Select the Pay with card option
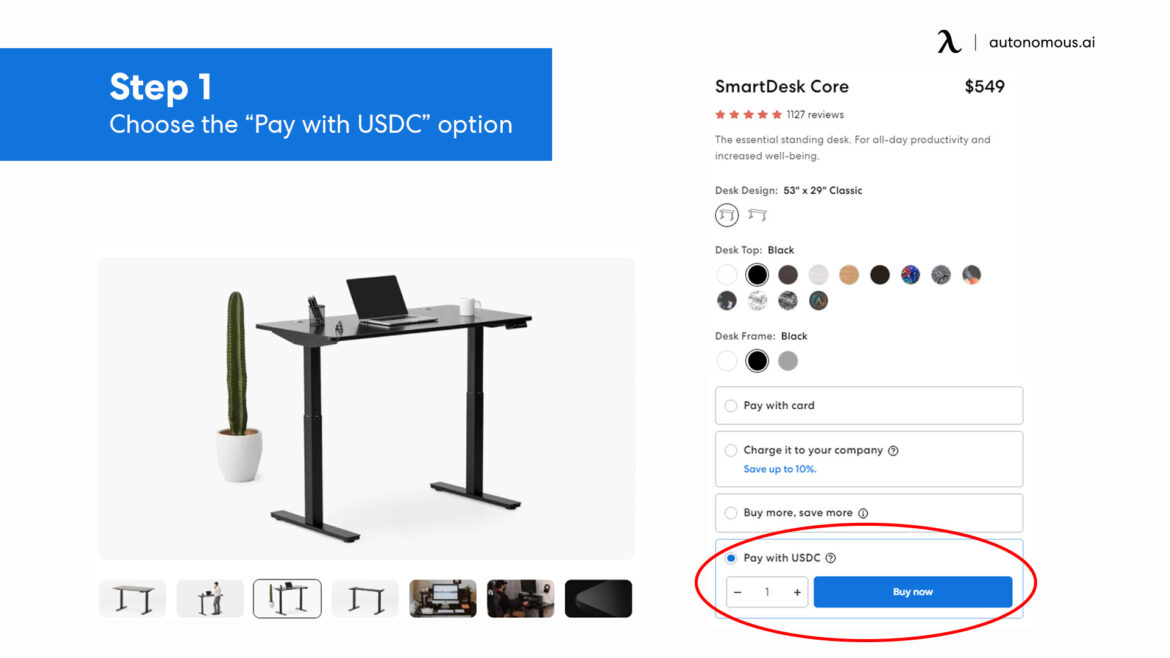 point(731,406)
